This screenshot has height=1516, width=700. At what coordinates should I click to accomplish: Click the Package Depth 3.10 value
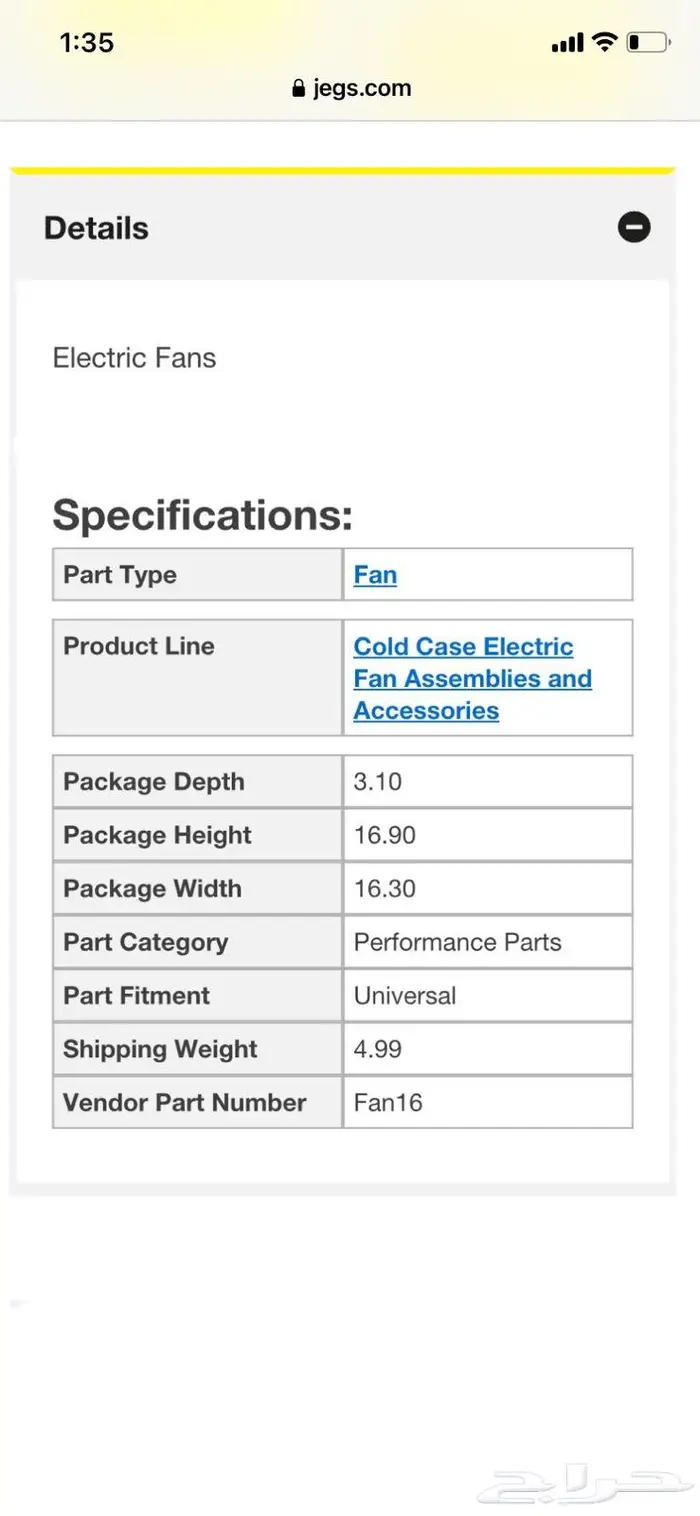pyautogui.click(x=378, y=781)
